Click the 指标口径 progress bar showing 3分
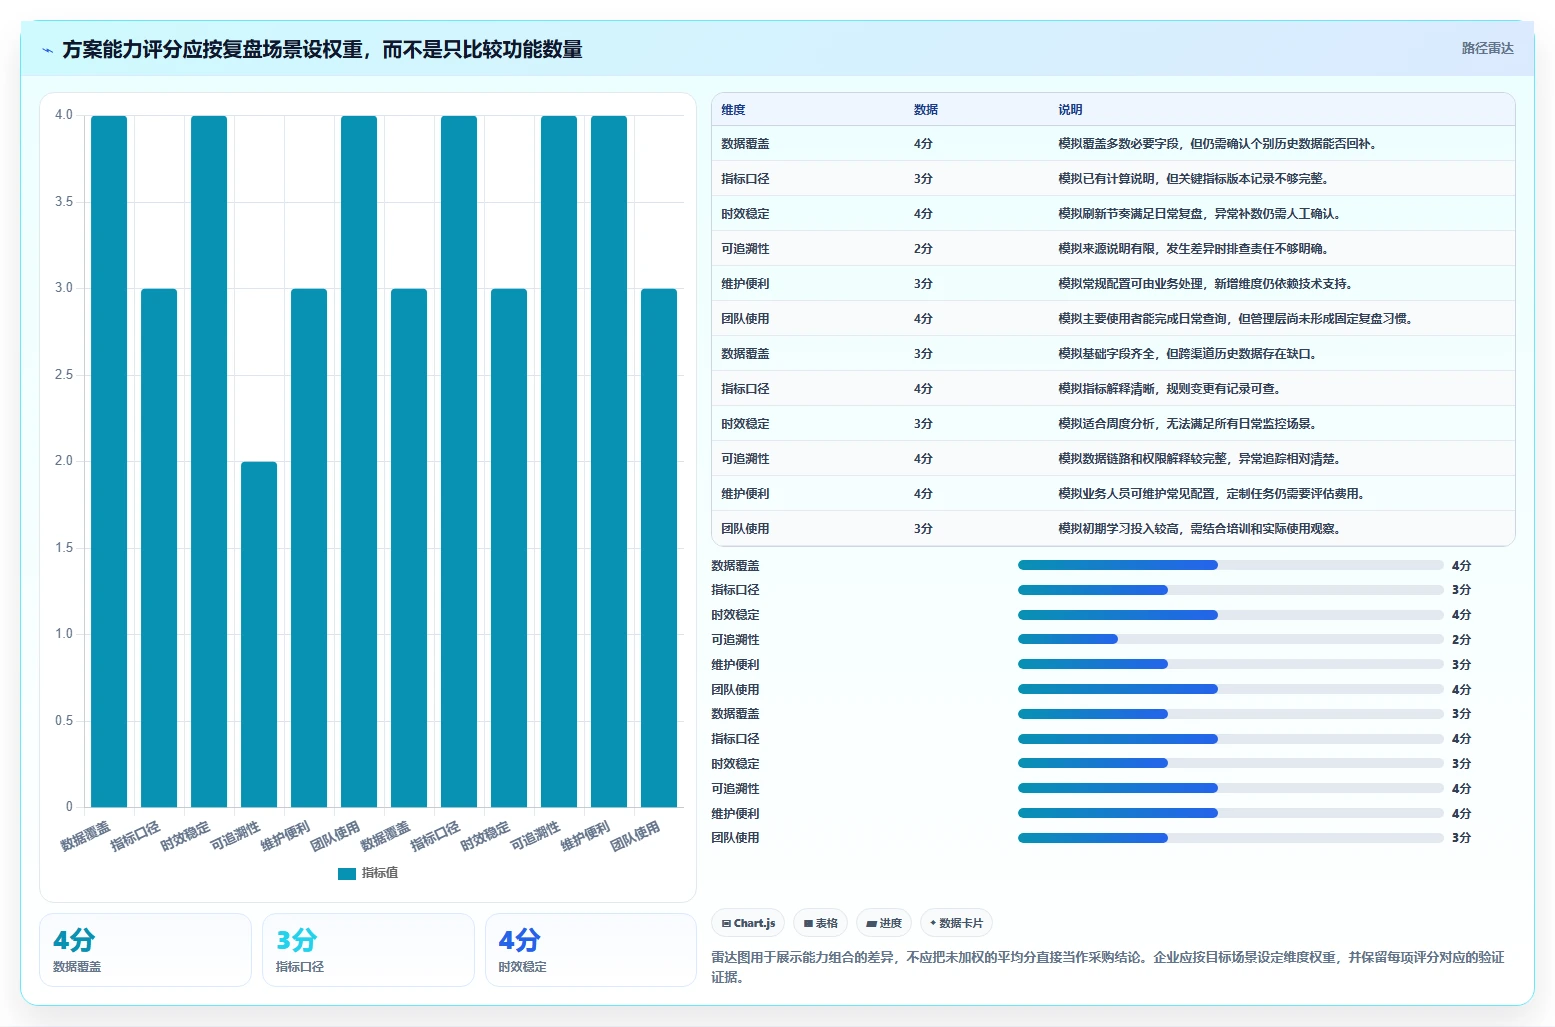Viewport: 1555px width, 1027px height. pos(1230,590)
